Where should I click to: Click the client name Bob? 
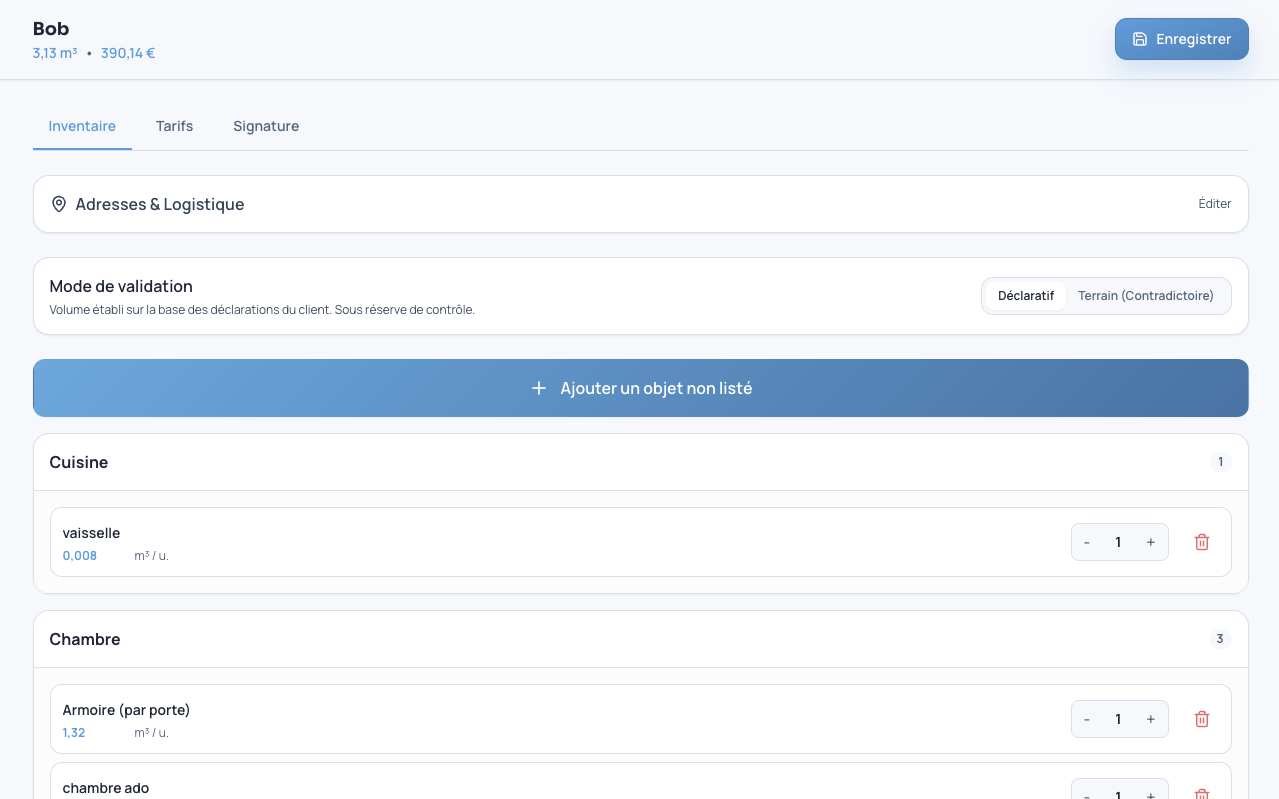click(51, 29)
